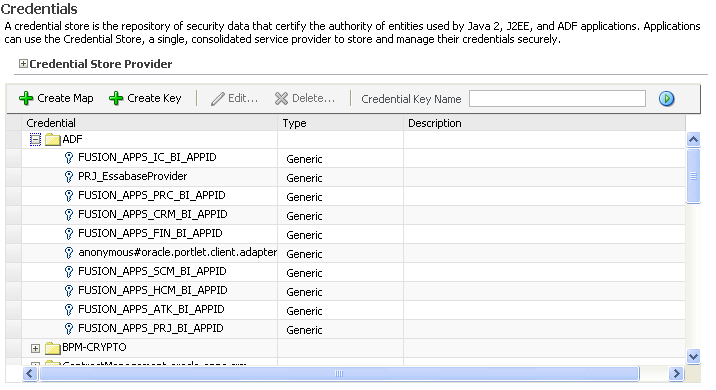Run credential key search with green arrow
Image resolution: width=716 pixels, height=390 pixels.
[x=666, y=99]
